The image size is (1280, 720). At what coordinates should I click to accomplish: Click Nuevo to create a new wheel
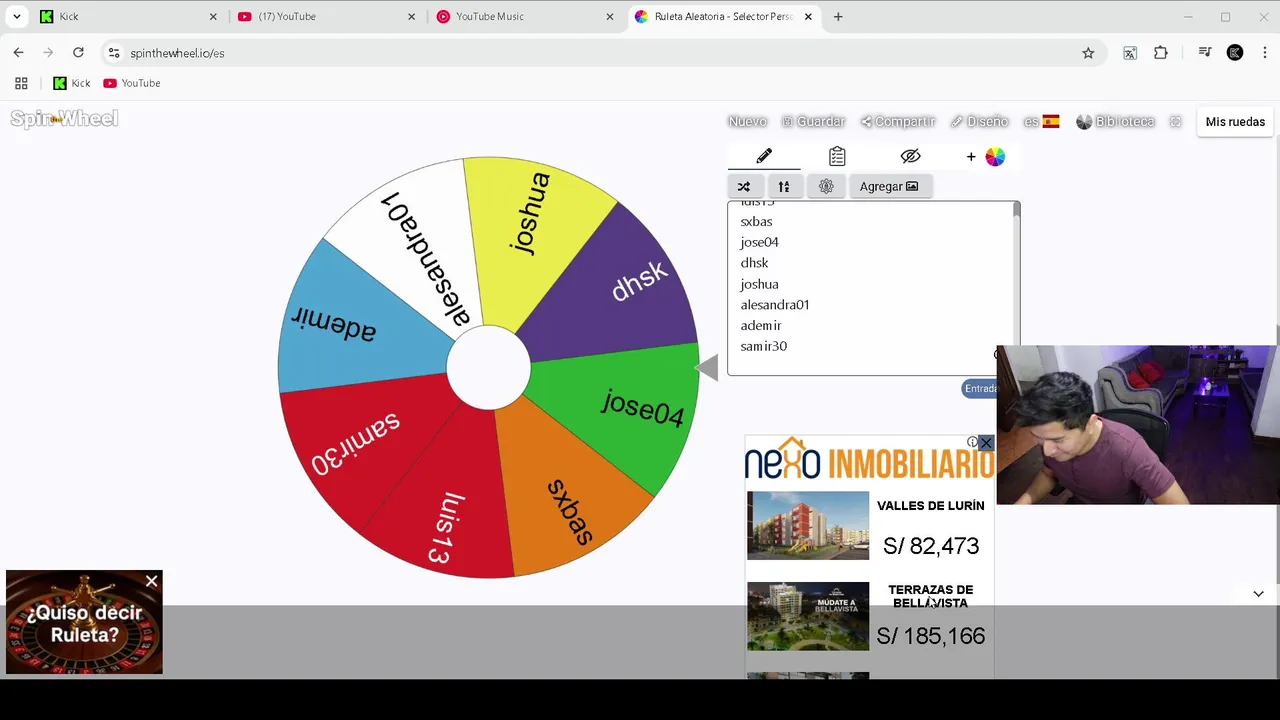747,121
